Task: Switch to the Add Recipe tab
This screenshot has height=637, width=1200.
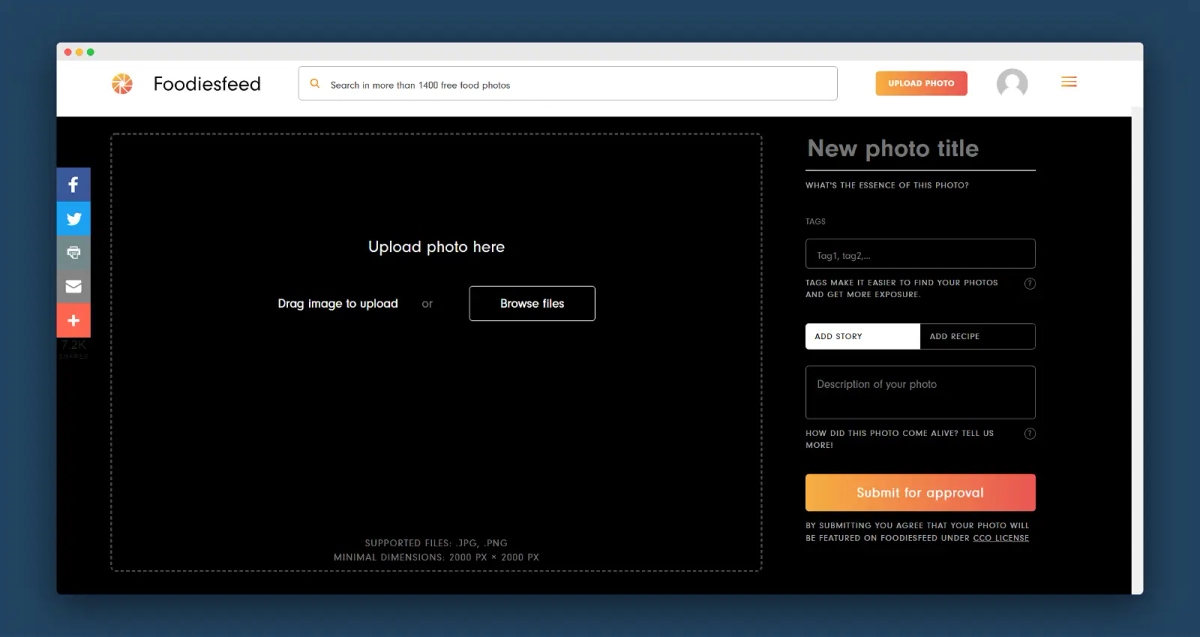Action: click(x=978, y=336)
